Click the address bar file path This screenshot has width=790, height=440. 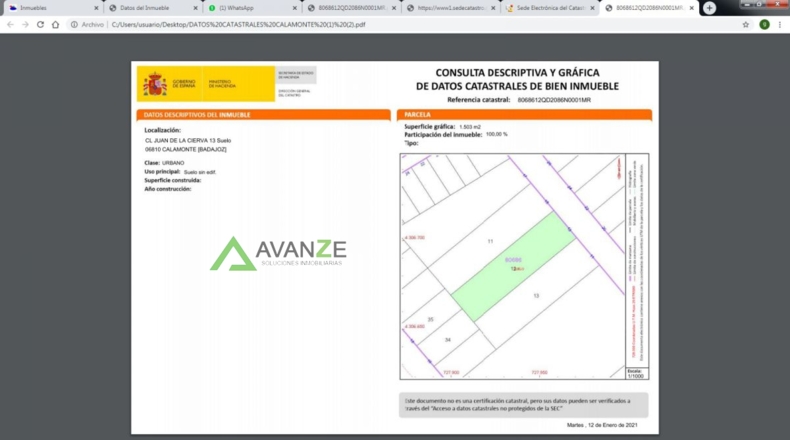tap(238, 25)
